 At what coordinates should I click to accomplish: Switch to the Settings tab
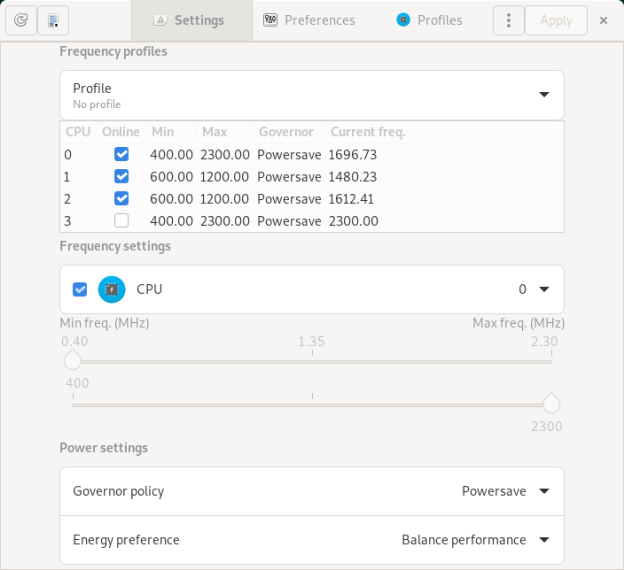[190, 20]
